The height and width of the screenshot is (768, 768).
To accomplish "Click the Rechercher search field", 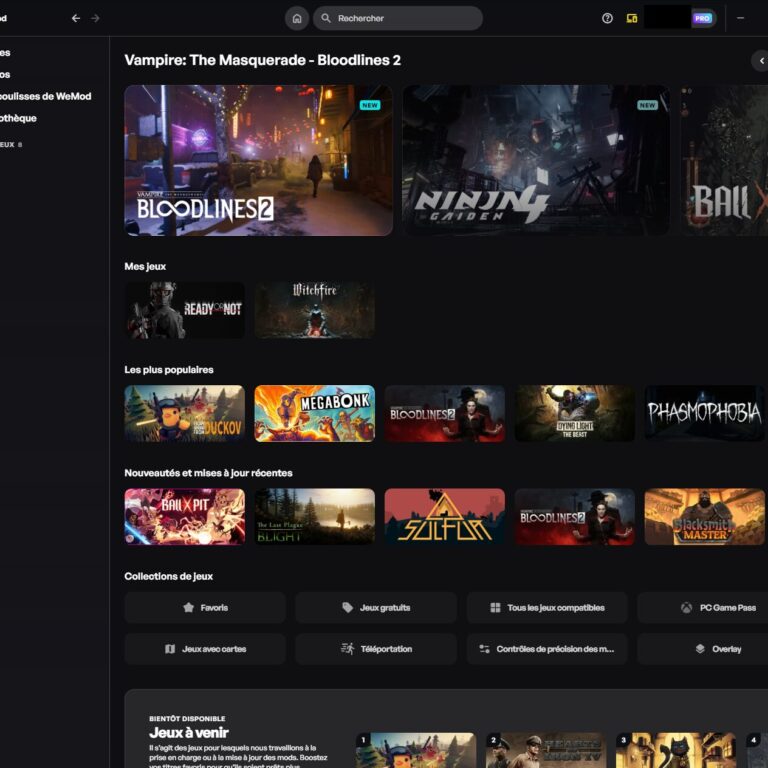I will tap(398, 18).
